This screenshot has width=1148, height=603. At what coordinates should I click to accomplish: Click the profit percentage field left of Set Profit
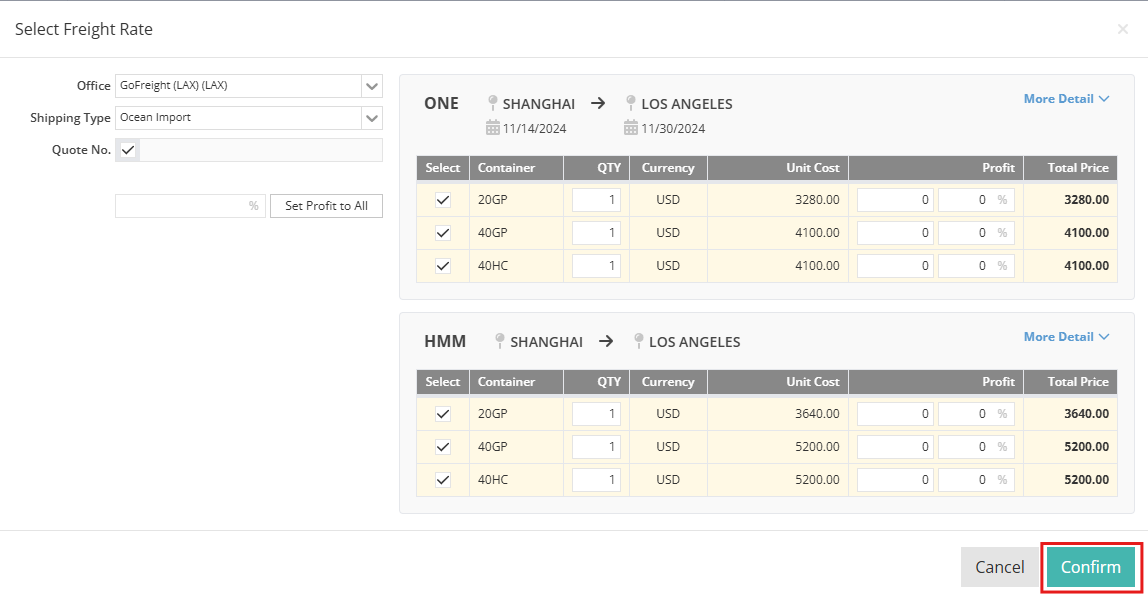(x=181, y=206)
